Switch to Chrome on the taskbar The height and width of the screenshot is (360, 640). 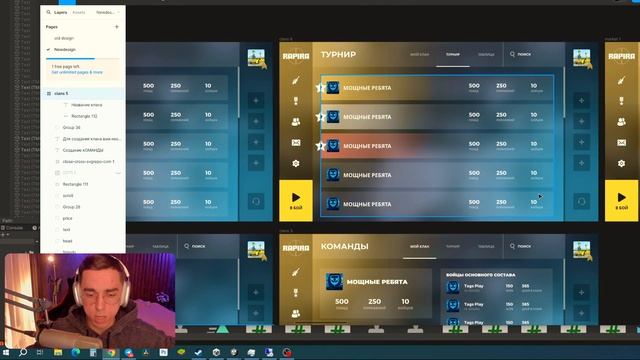coord(111,352)
